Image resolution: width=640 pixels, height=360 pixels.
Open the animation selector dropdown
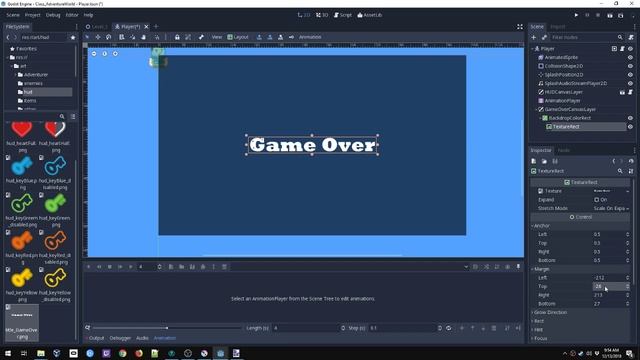coord(466,267)
